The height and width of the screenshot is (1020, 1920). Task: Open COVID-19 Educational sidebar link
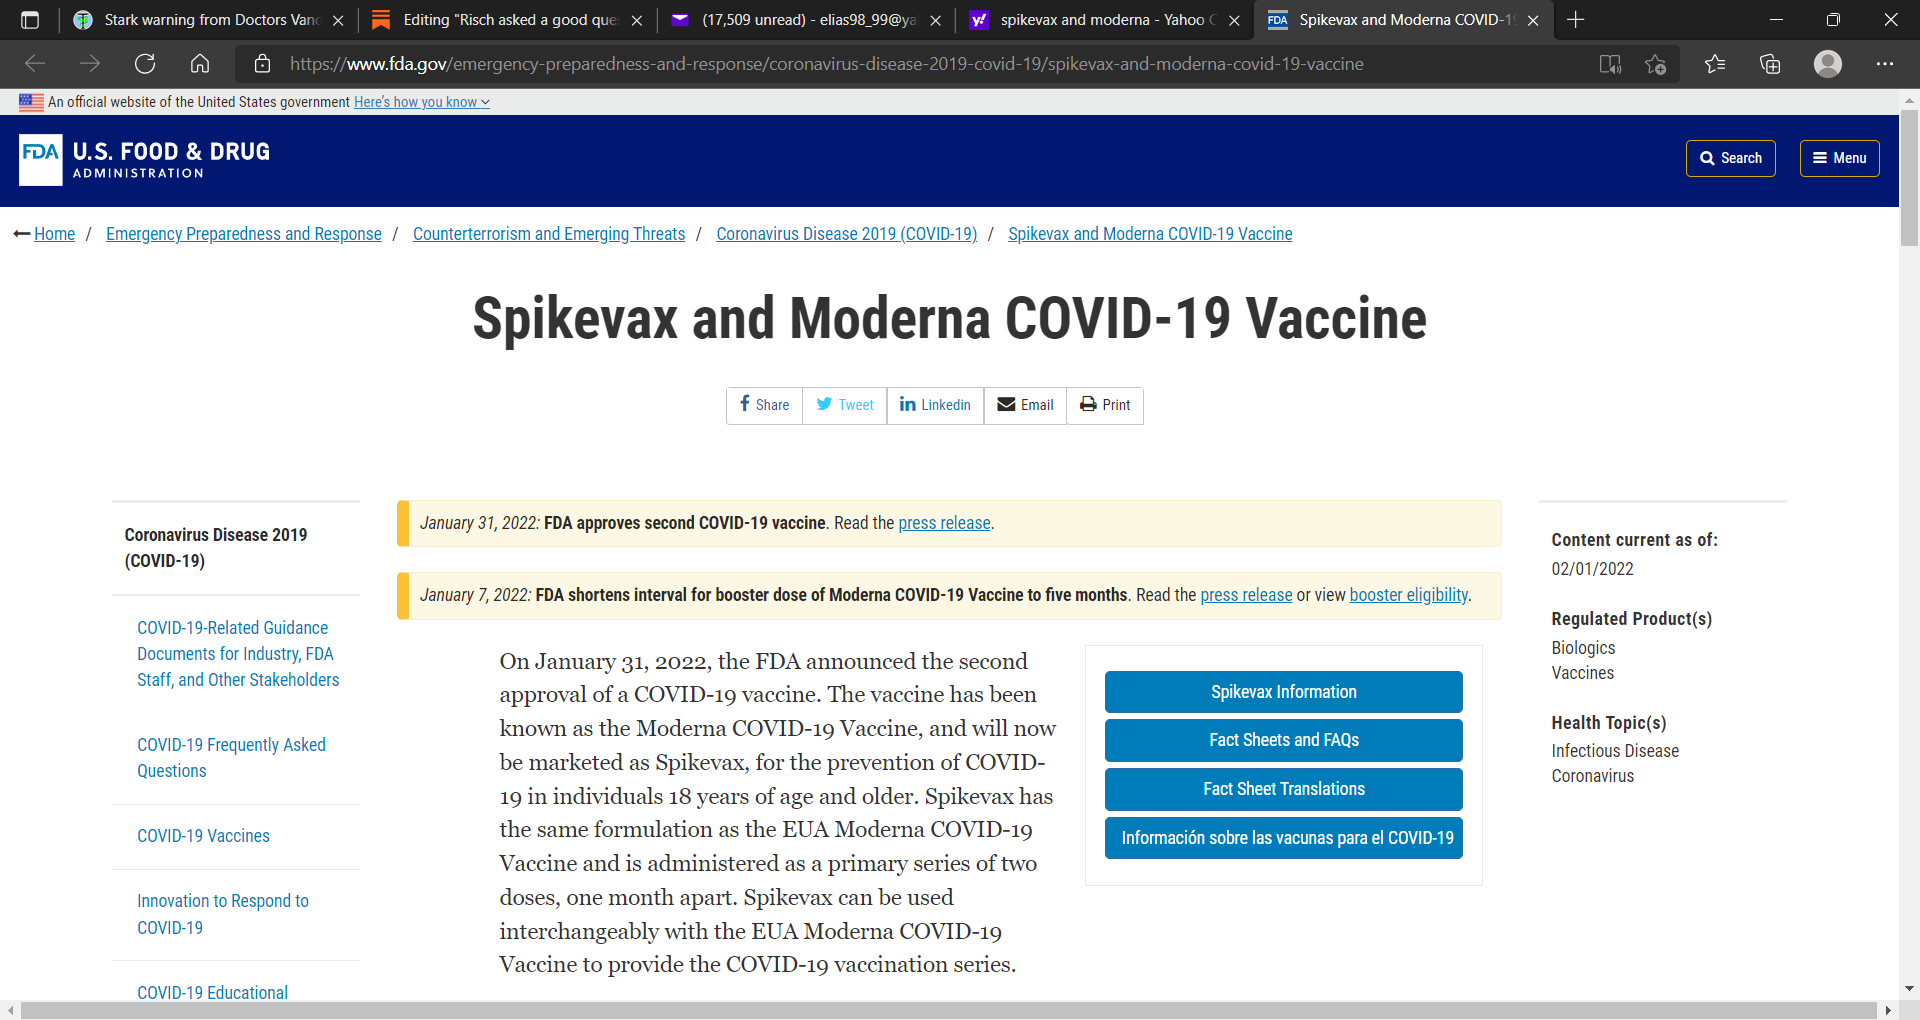(x=212, y=992)
